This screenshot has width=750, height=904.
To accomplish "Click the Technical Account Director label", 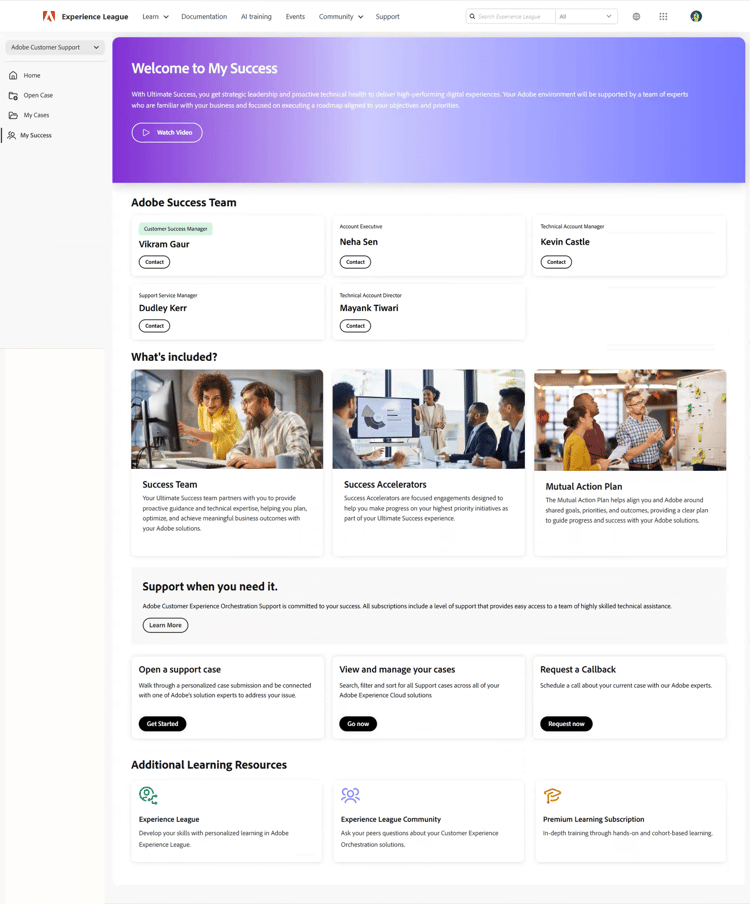I will tap(371, 295).
